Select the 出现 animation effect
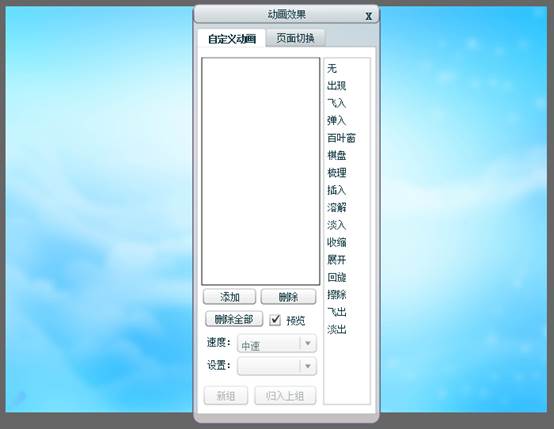 coord(336,86)
